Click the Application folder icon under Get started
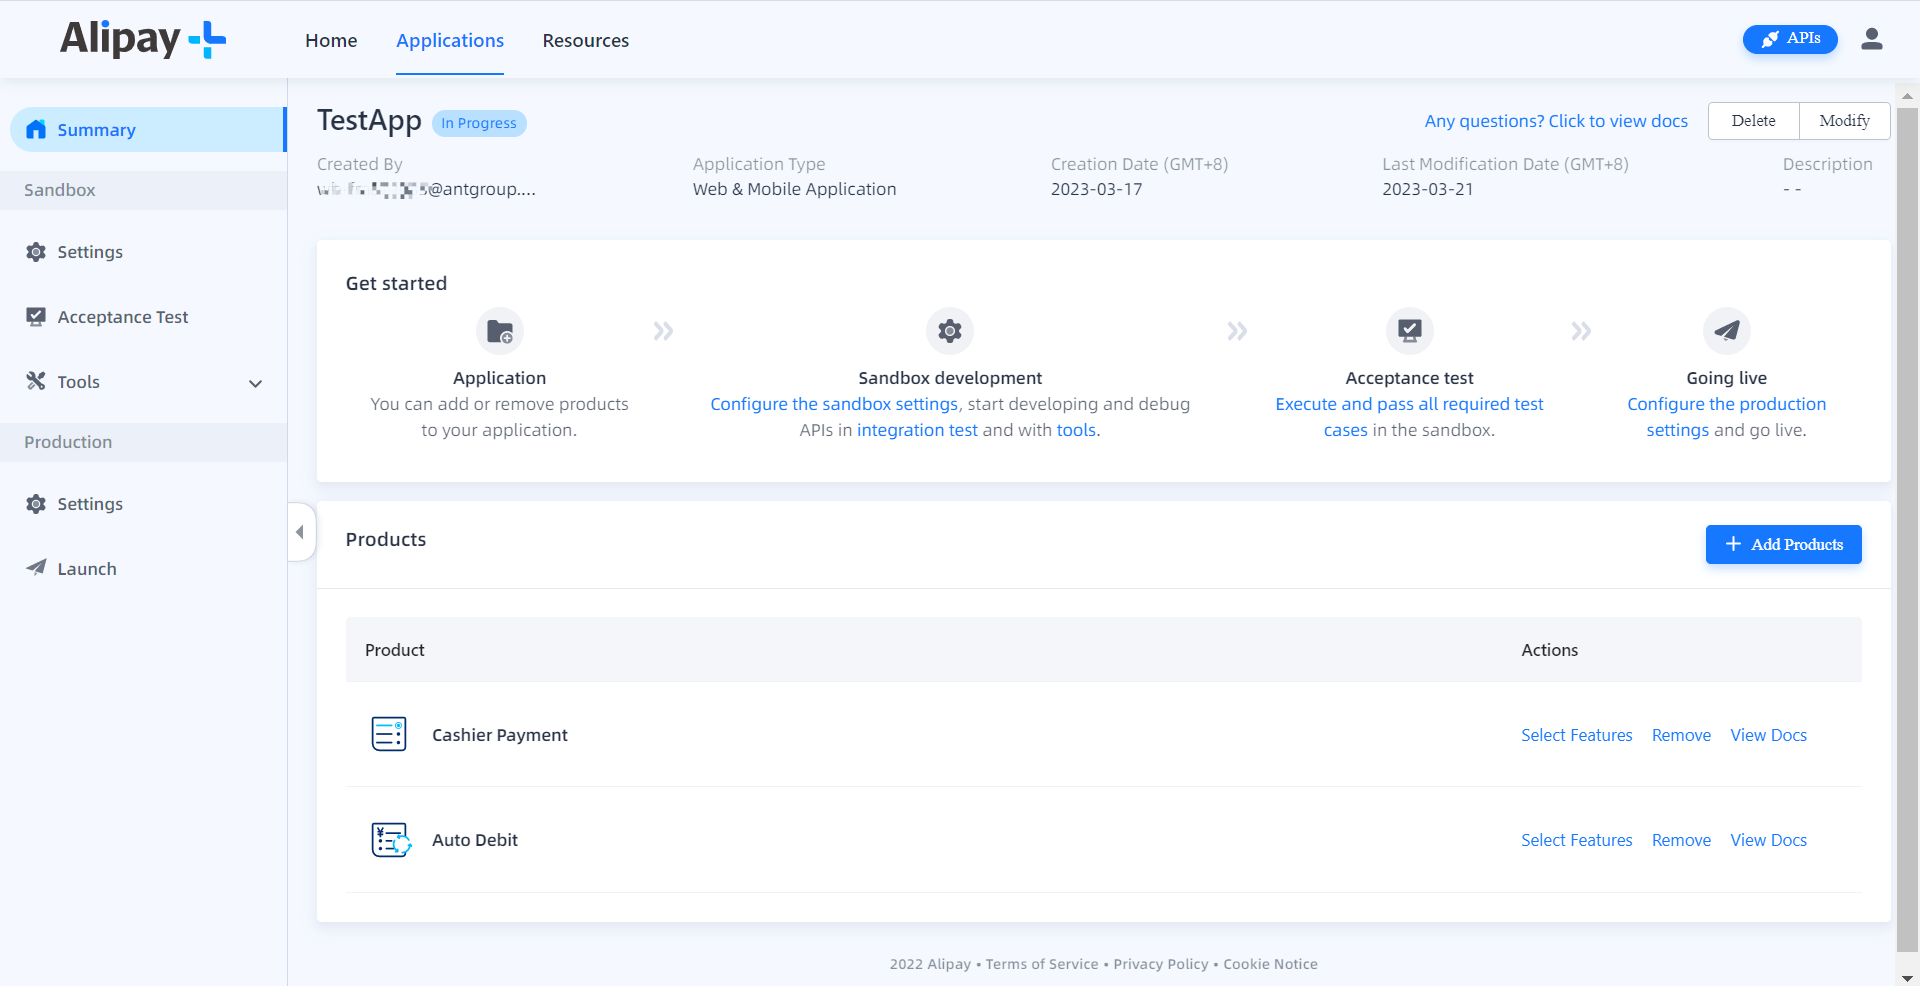Screen dimensions: 1920x986 click(499, 331)
